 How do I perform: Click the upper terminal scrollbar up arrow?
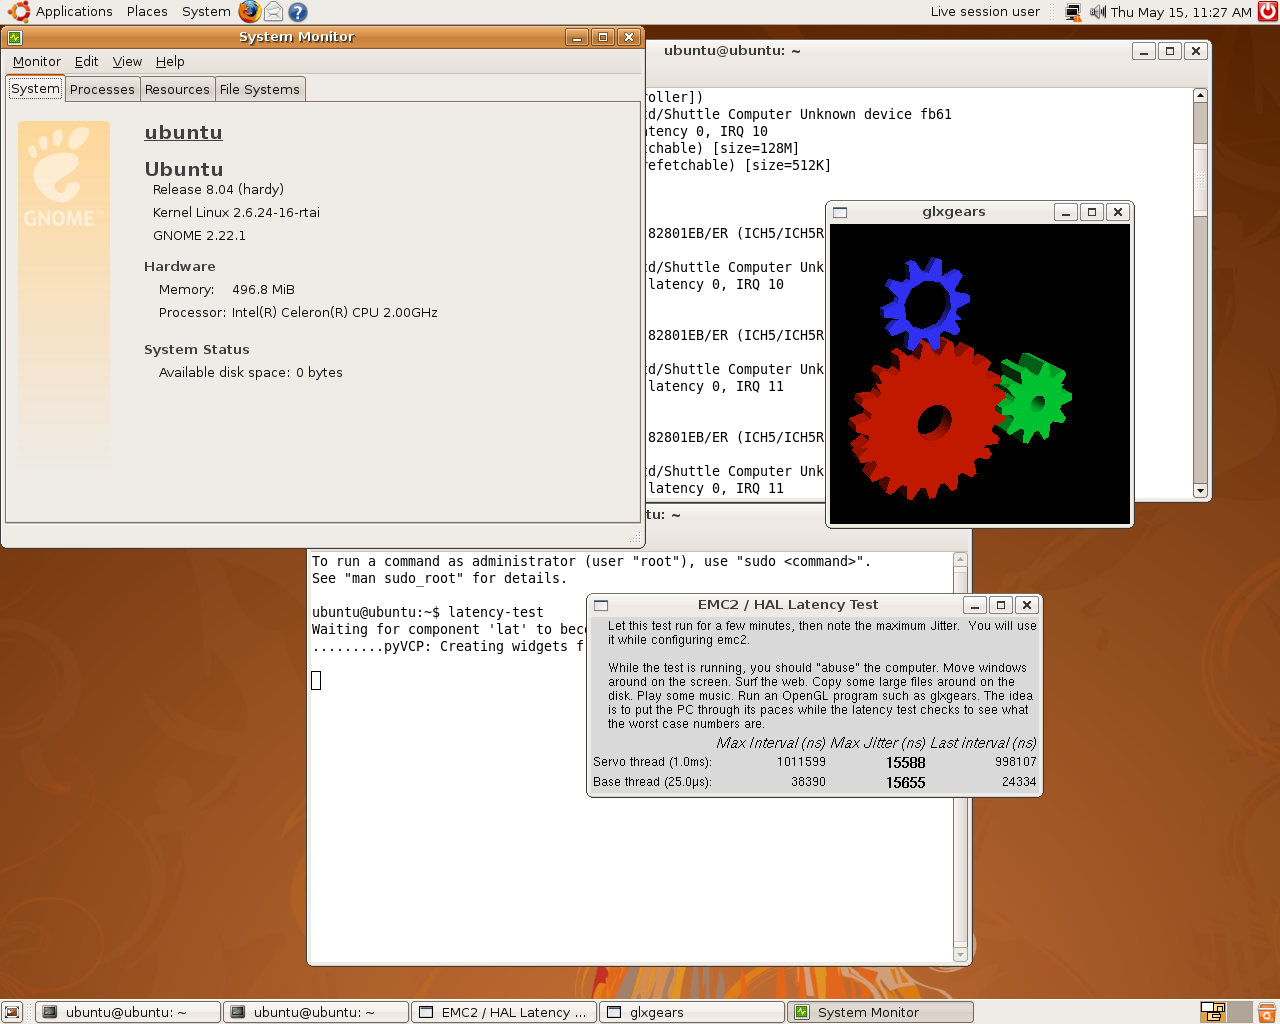pyautogui.click(x=1200, y=95)
